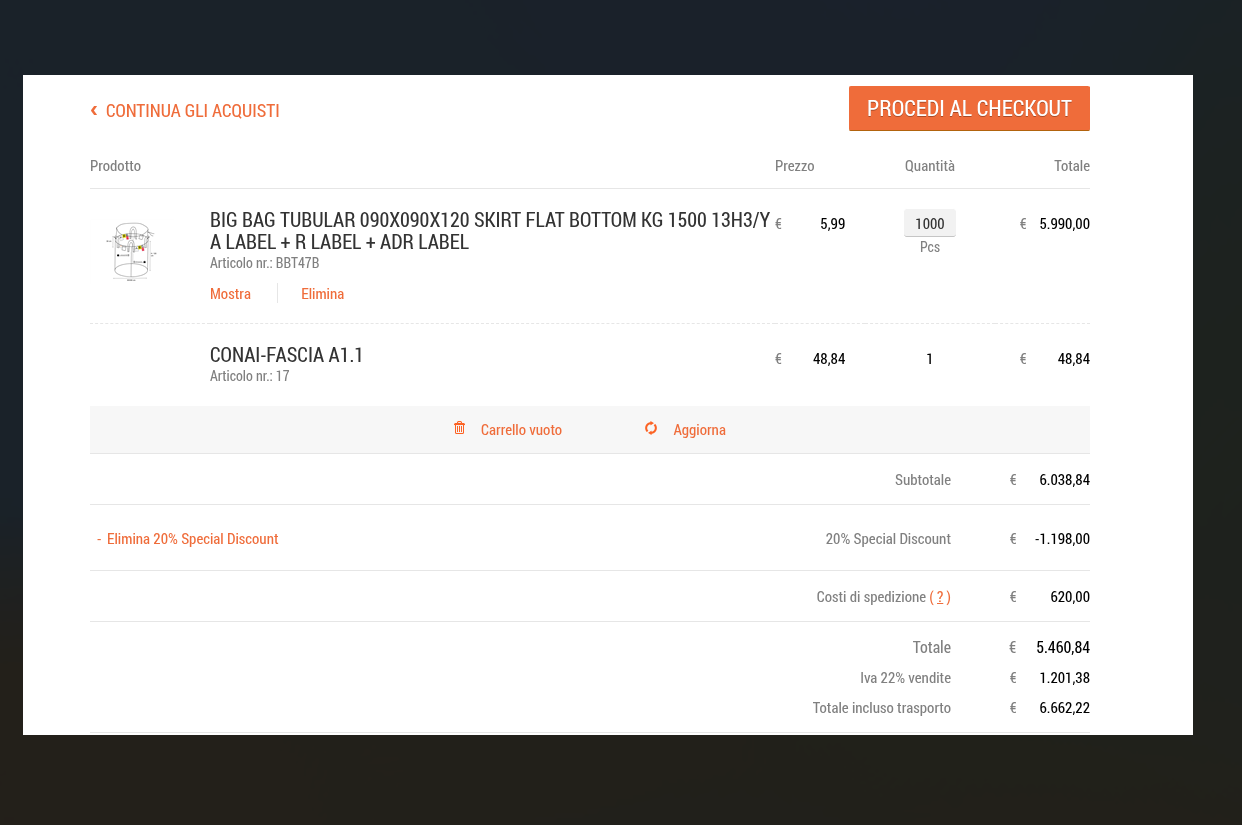Remove the Big Bag item with Elimina
The width and height of the screenshot is (1242, 825).
322,294
